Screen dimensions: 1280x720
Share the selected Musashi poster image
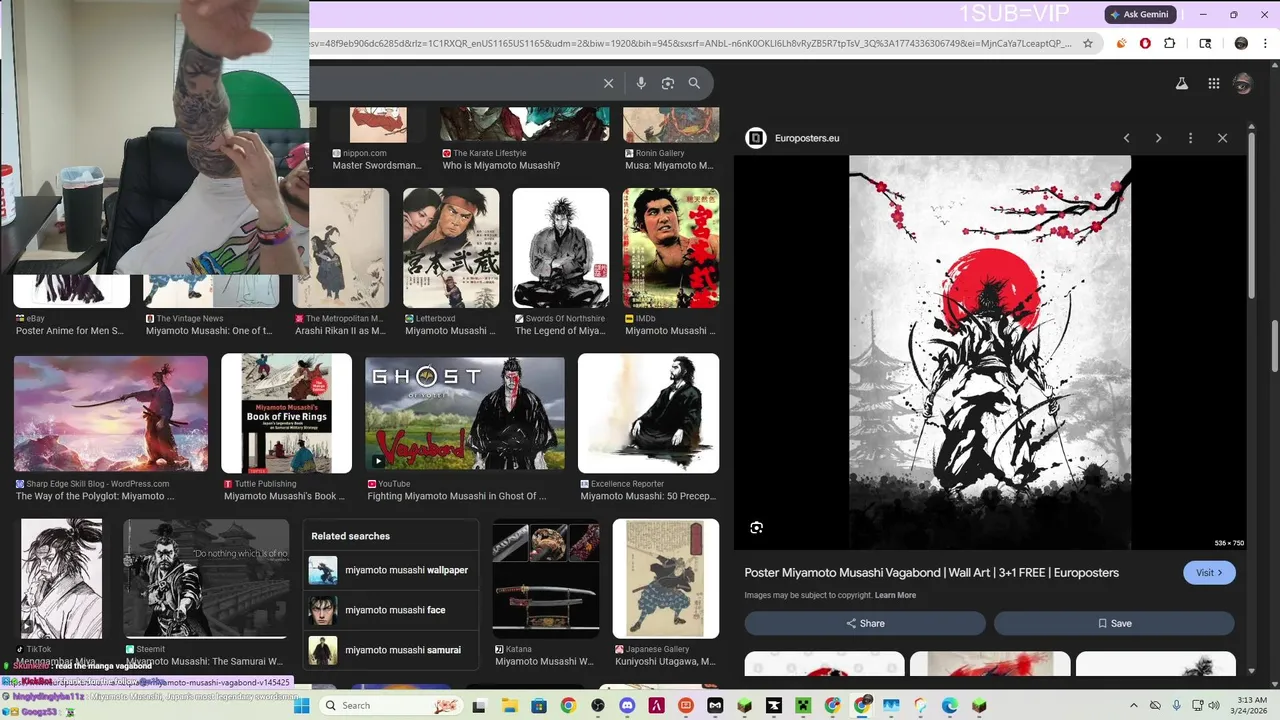(x=865, y=623)
